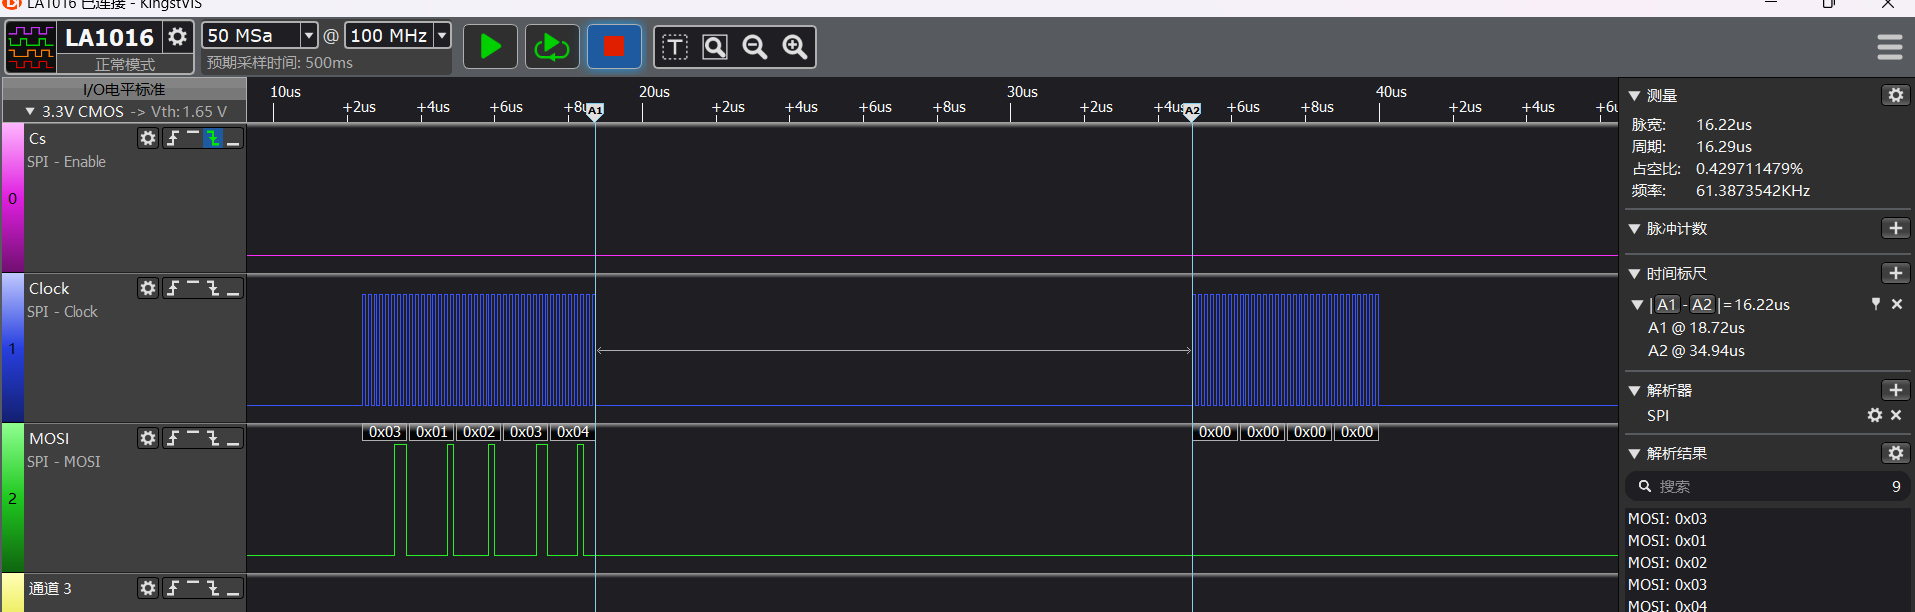The image size is (1915, 612).
Task: Stop the capture with the red square button
Action: [x=614, y=47]
